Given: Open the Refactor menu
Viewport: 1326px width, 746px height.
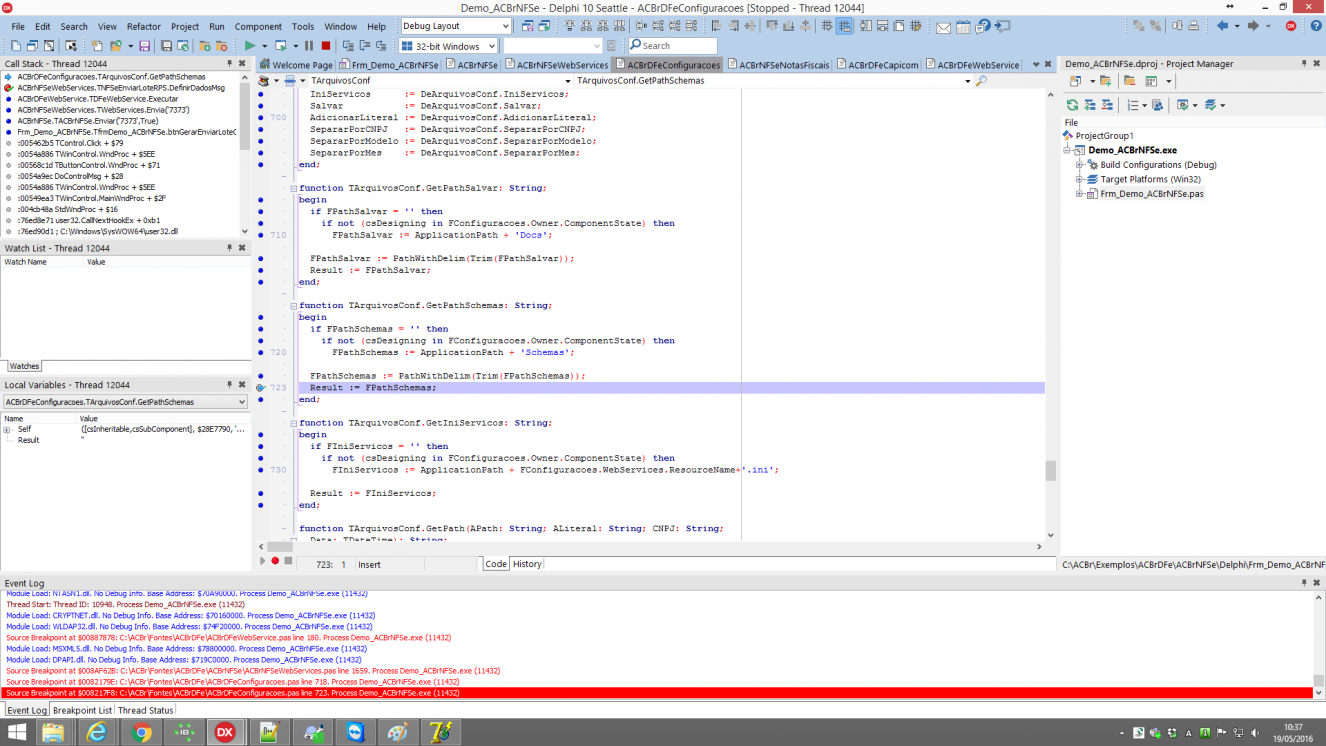Looking at the screenshot, I should [144, 26].
